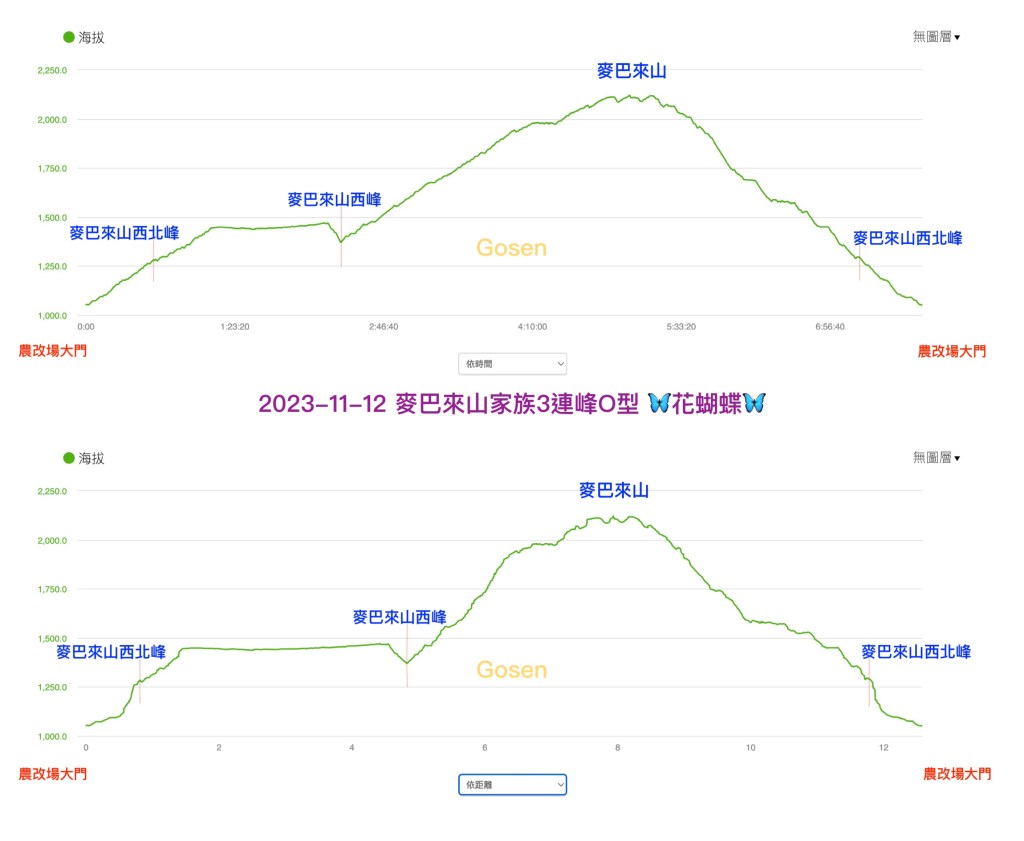The height and width of the screenshot is (841, 1024).
Task: Expand the 依時間 axis selector
Action: [x=512, y=363]
